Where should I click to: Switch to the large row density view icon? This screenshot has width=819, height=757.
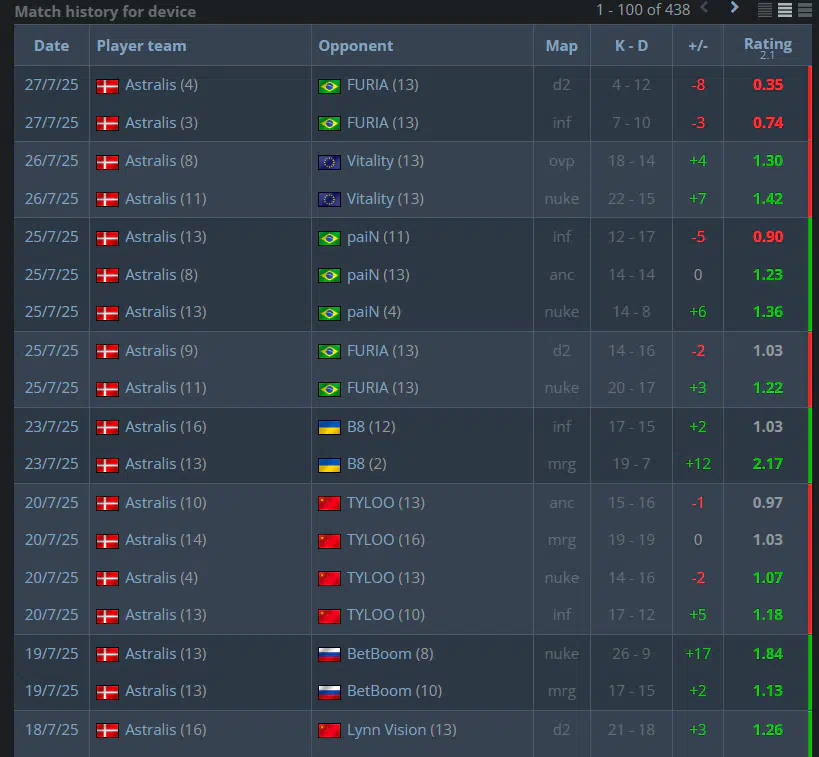(x=805, y=9)
